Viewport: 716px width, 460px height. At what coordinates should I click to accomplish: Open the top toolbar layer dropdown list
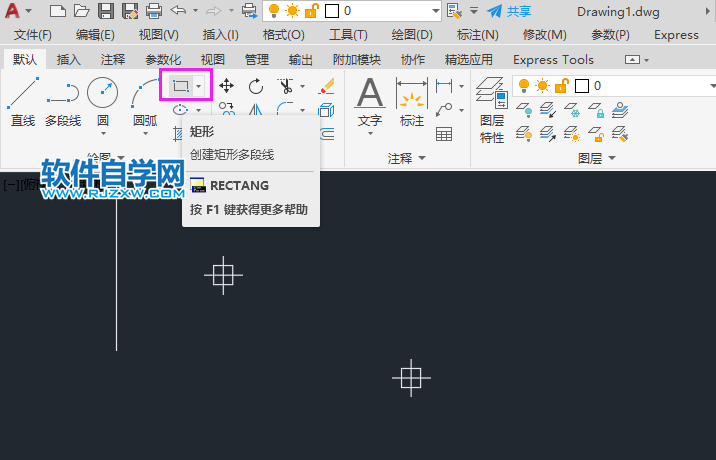436,11
